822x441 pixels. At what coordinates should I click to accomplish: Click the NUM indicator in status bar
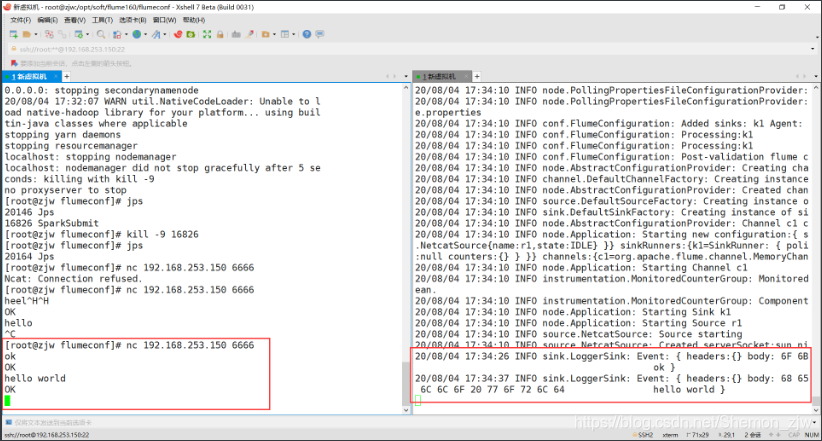(x=812, y=435)
